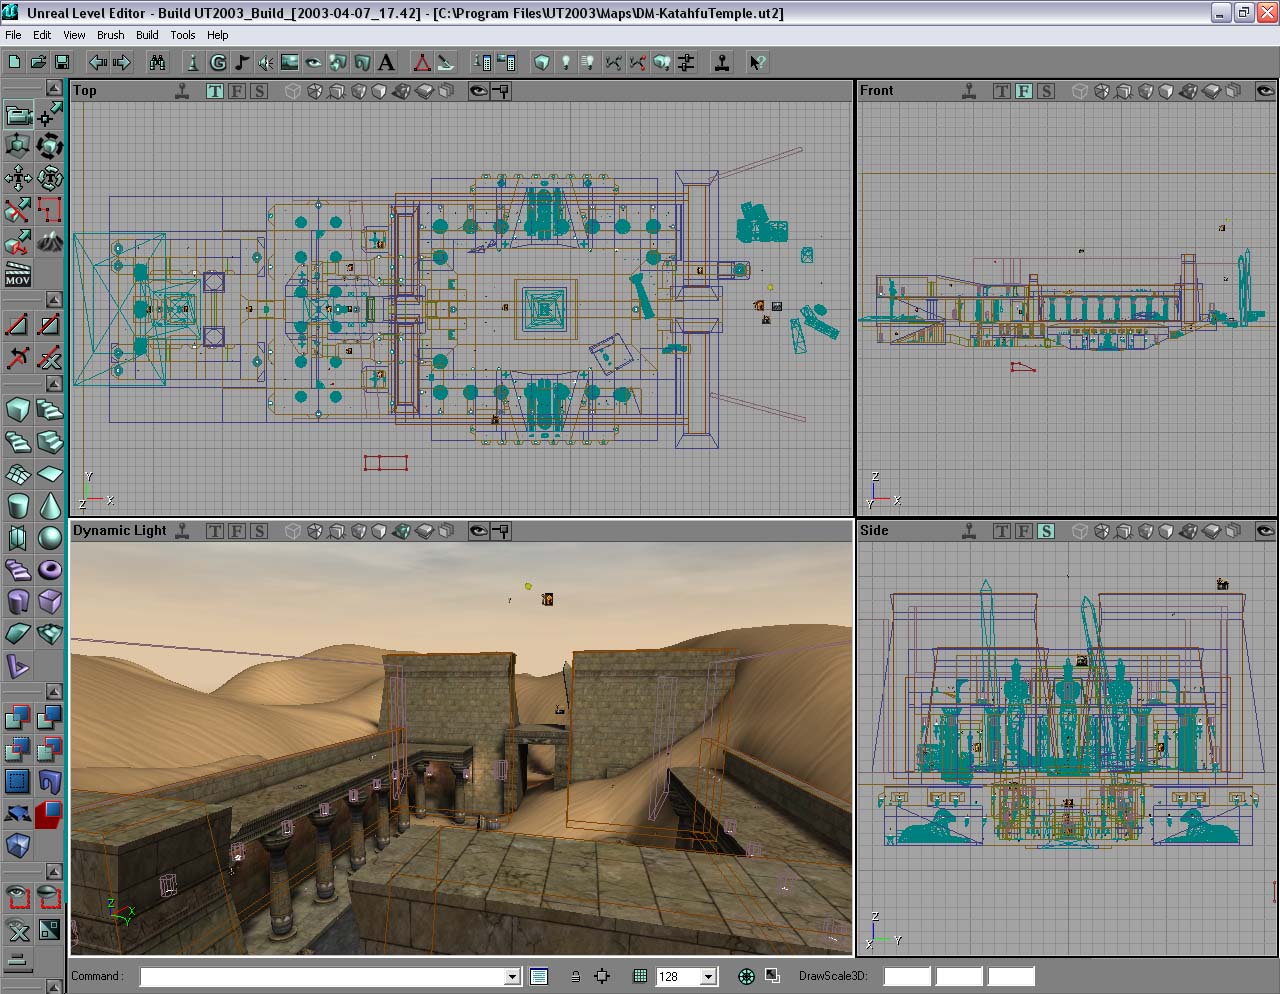Open the Texture browser landscape icon
Image resolution: width=1280 pixels, height=994 pixels.
tap(290, 63)
